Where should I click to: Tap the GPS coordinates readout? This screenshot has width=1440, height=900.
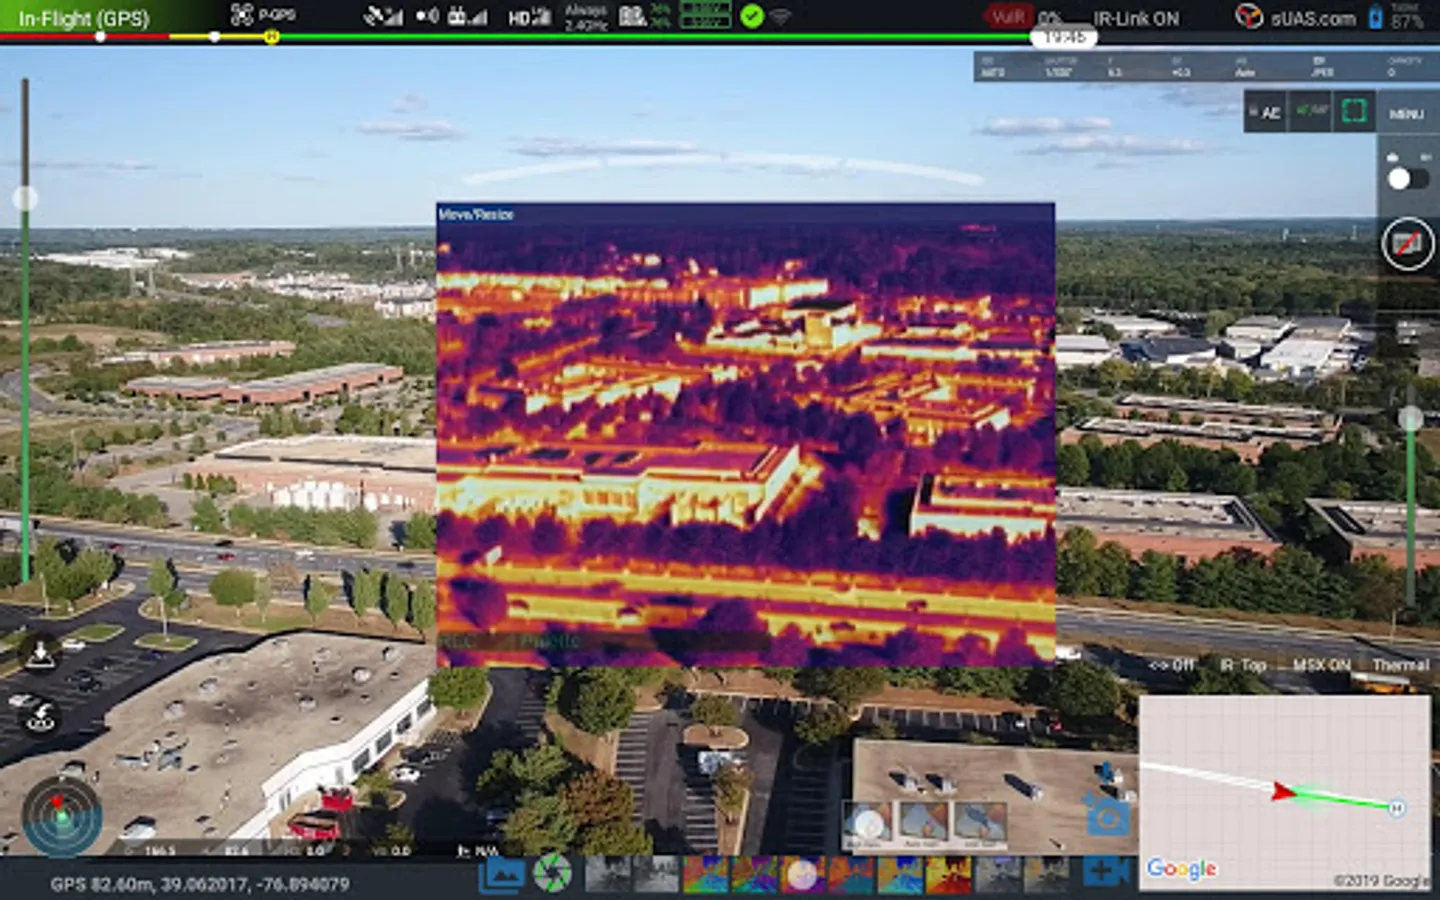click(x=200, y=884)
